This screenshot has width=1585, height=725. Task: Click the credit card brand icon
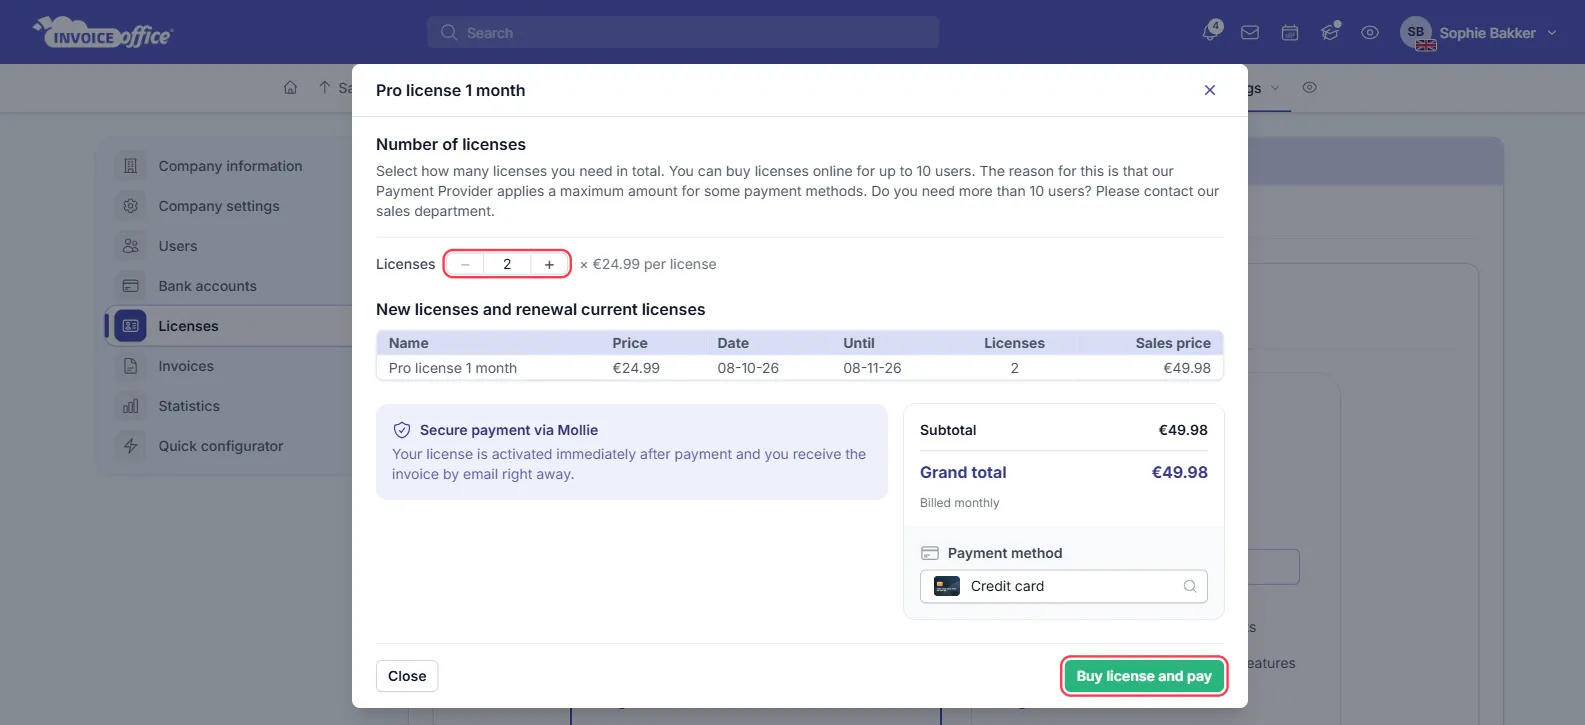[x=946, y=586]
